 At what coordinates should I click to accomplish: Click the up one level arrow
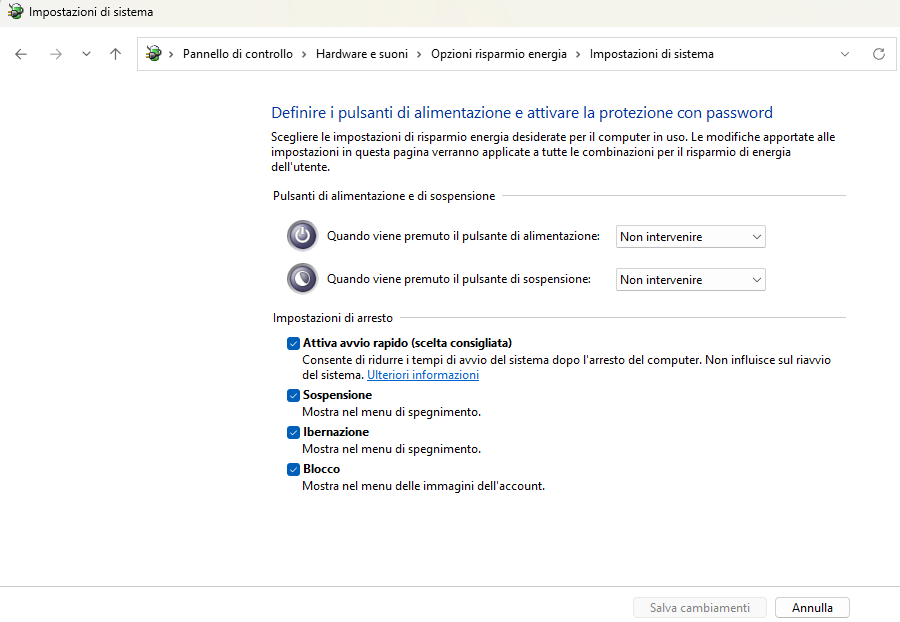(114, 54)
